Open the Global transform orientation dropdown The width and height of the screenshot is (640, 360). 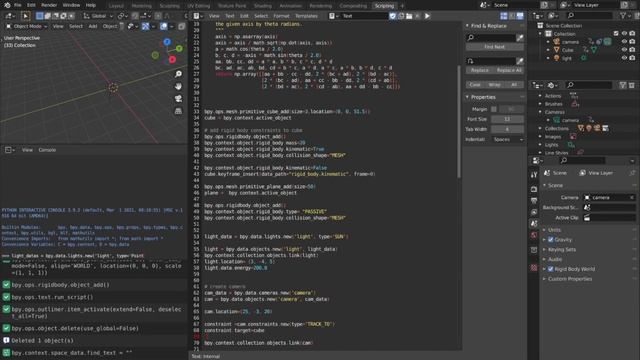click(x=98, y=16)
